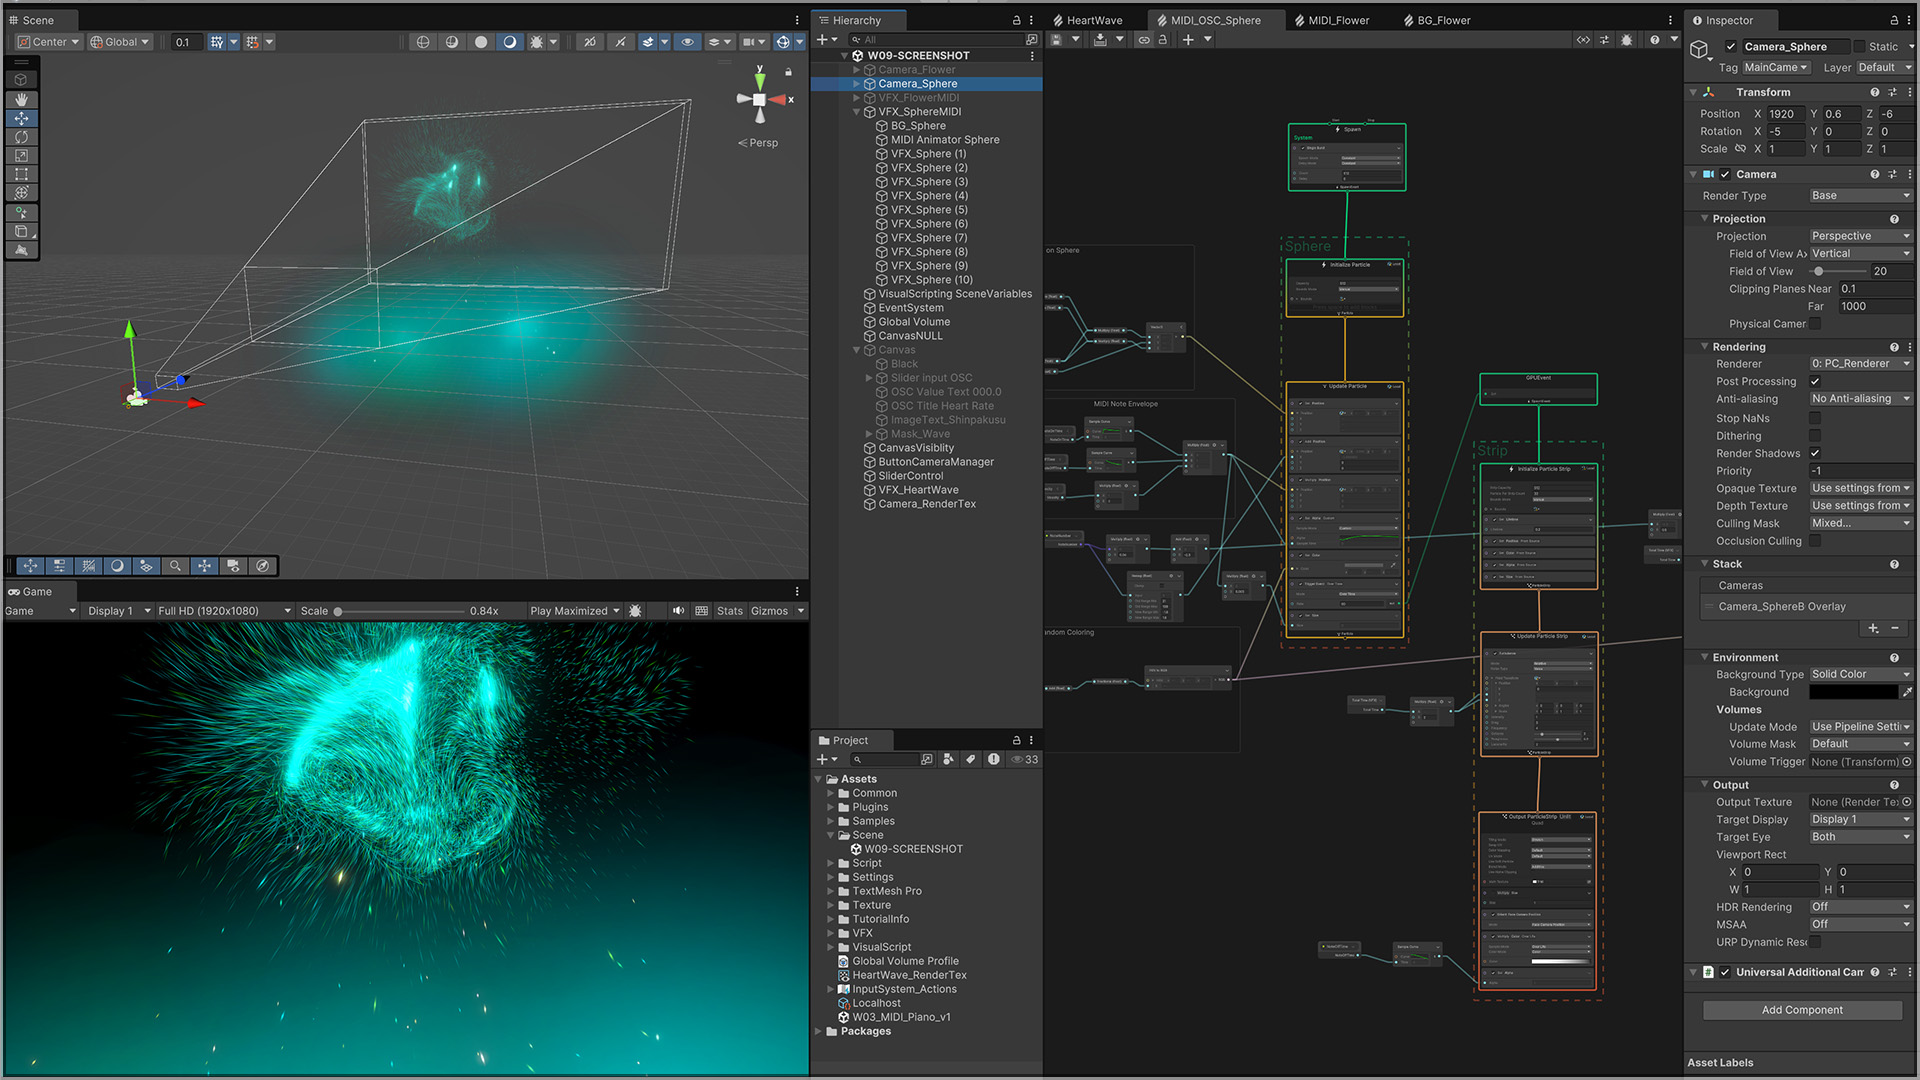The image size is (1920, 1080).
Task: Enable the Dithering checkbox
Action: click(1815, 436)
